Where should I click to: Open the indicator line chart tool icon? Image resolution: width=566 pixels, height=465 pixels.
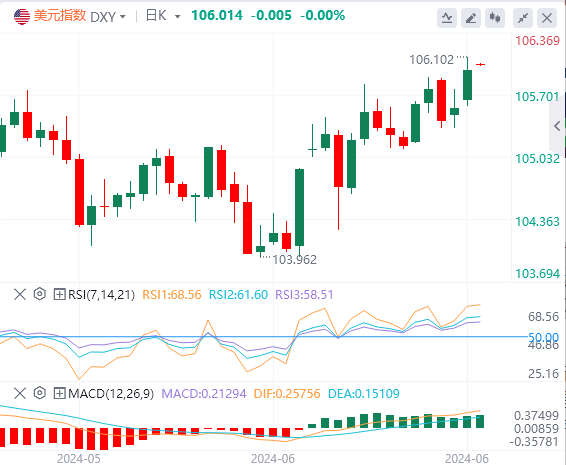pyautogui.click(x=447, y=17)
